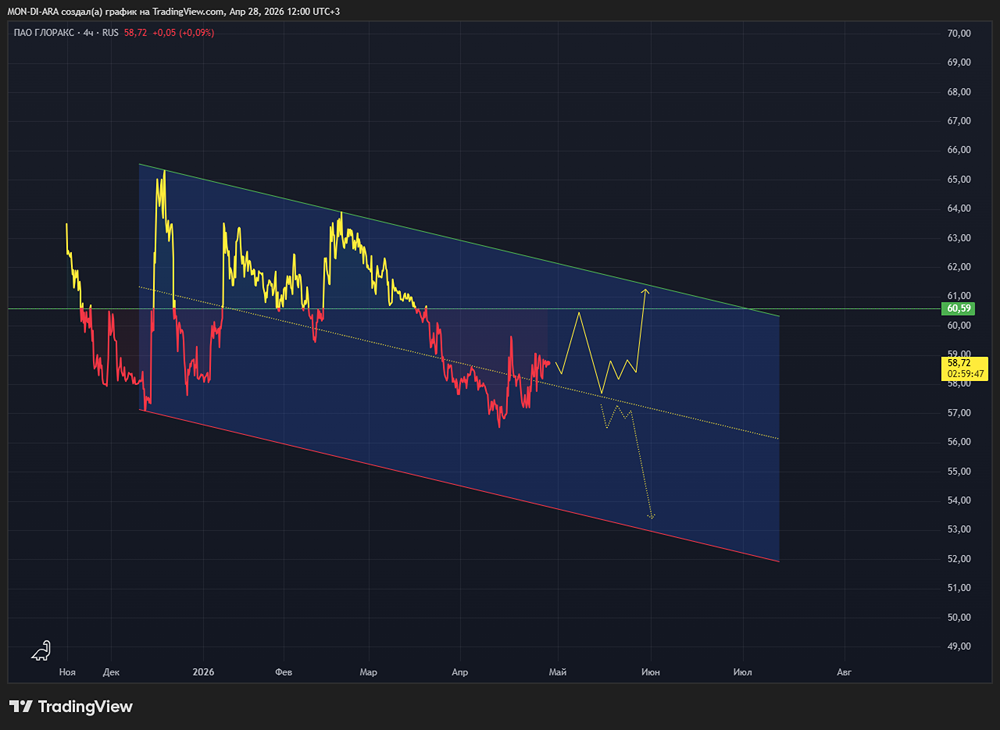Click the Май month label on time axis
Image resolution: width=1000 pixels, height=730 pixels.
(x=557, y=672)
